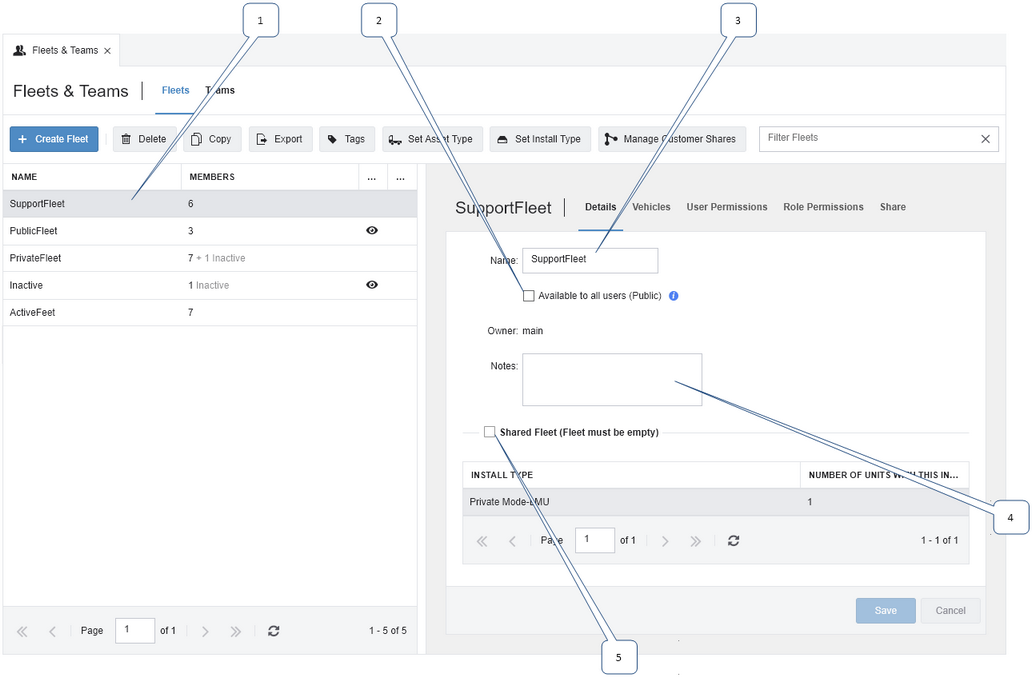Go to first page in install type grid
The image size is (1032, 678).
pos(482,541)
